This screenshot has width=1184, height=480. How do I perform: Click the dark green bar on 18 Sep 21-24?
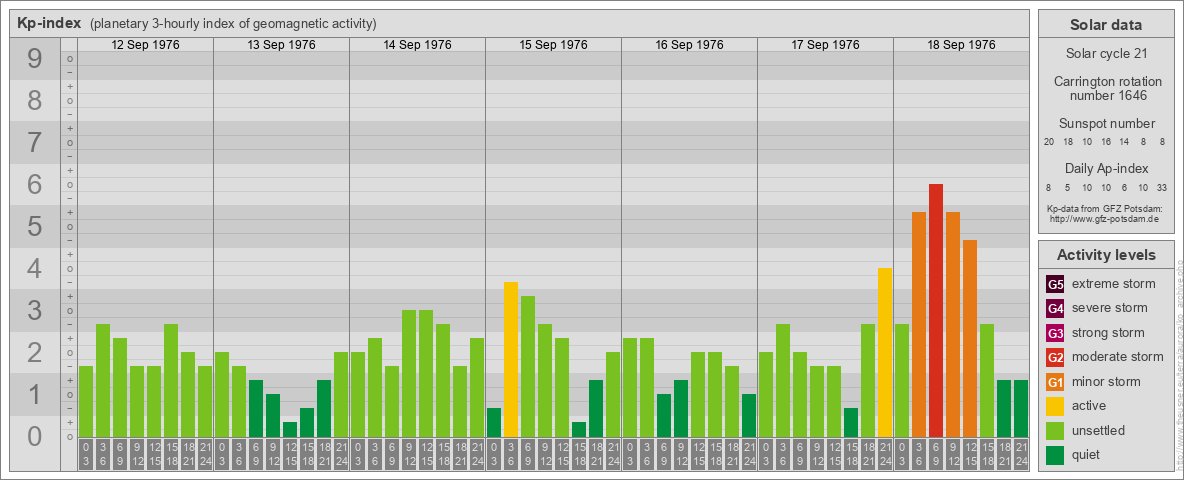pos(1021,408)
